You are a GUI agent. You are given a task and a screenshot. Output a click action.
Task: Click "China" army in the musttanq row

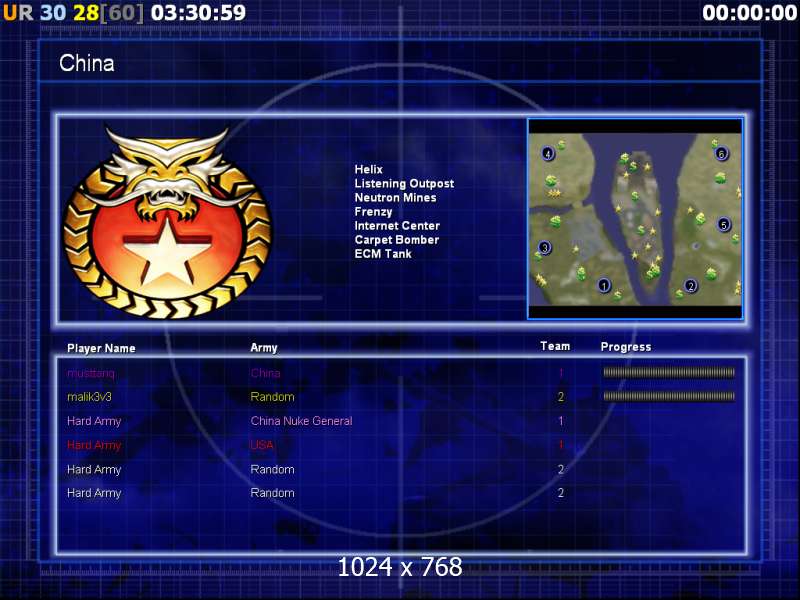pyautogui.click(x=265, y=373)
